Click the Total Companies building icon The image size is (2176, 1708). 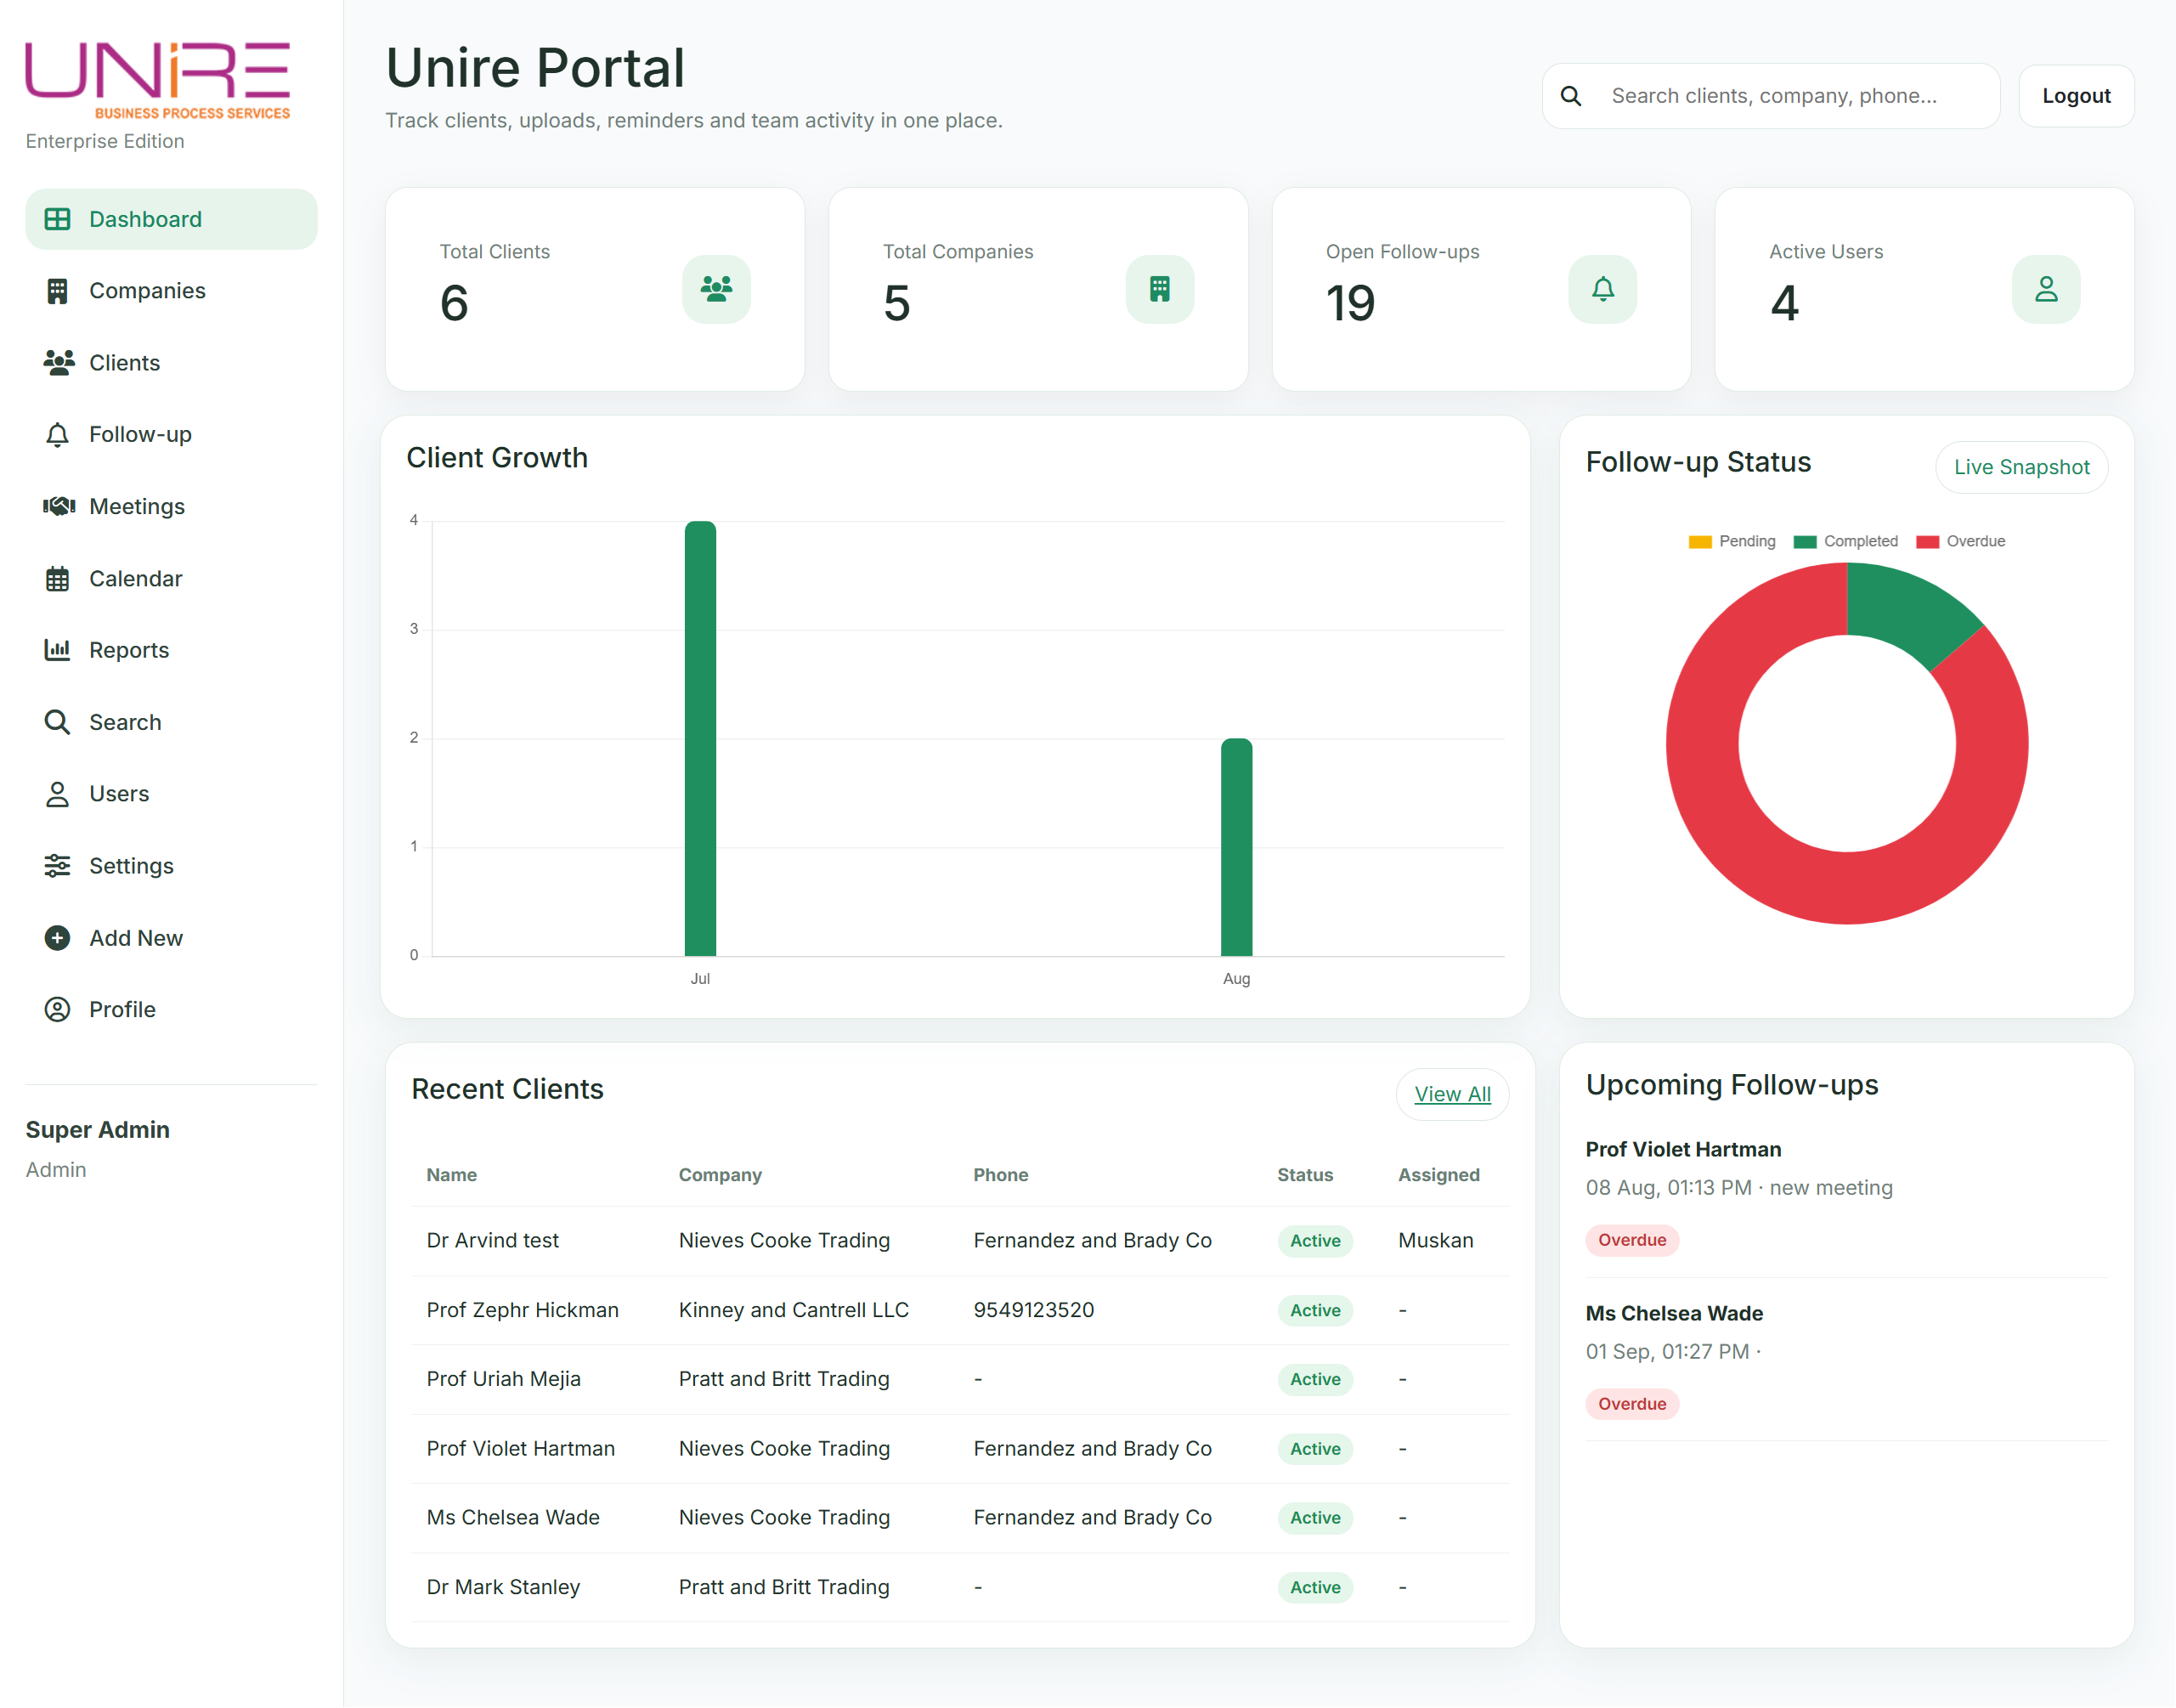[1160, 289]
